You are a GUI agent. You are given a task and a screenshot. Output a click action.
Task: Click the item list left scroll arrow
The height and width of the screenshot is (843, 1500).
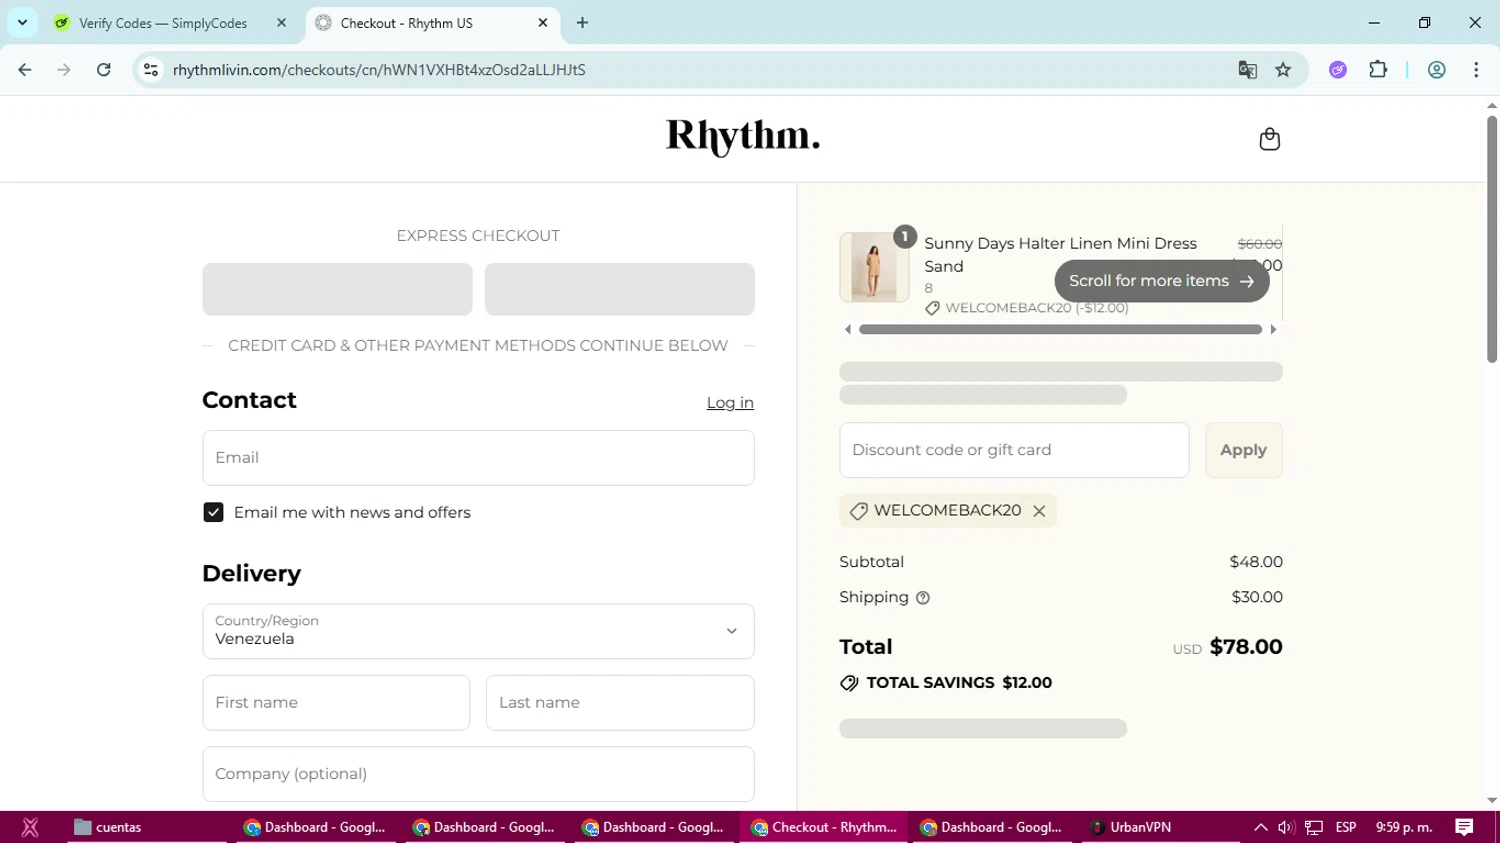coord(848,329)
